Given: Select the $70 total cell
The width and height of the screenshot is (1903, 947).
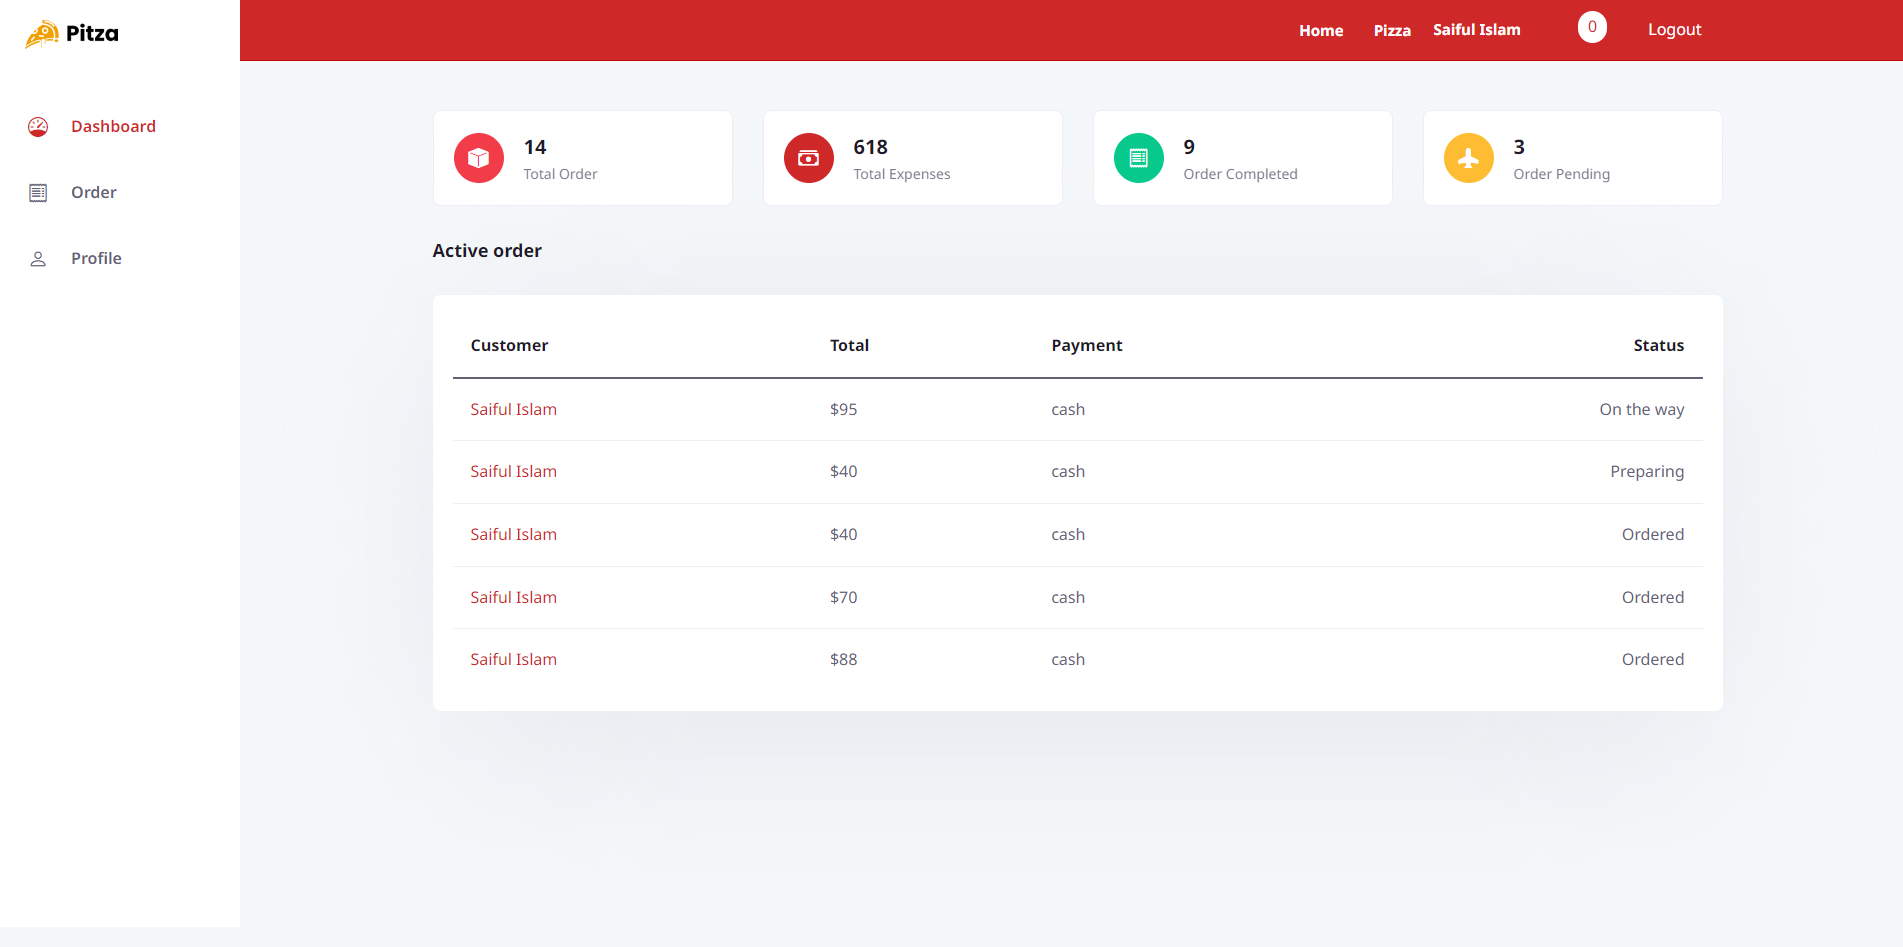Looking at the screenshot, I should pos(843,597).
